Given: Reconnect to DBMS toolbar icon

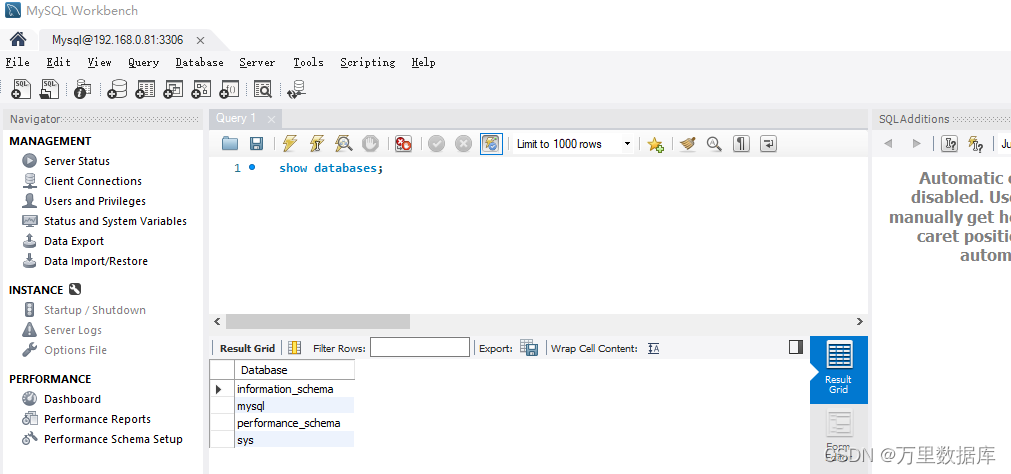Looking at the screenshot, I should click(x=297, y=89).
